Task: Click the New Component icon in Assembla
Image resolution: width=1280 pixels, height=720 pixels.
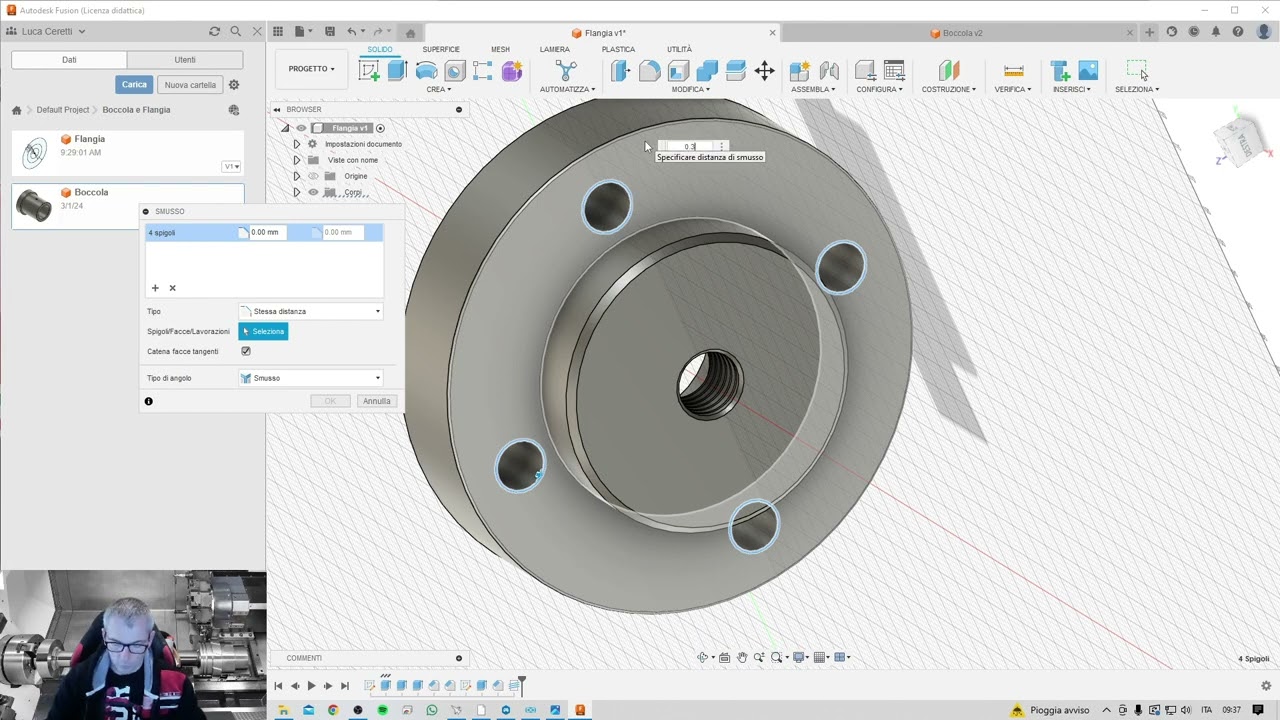Action: [x=799, y=70]
